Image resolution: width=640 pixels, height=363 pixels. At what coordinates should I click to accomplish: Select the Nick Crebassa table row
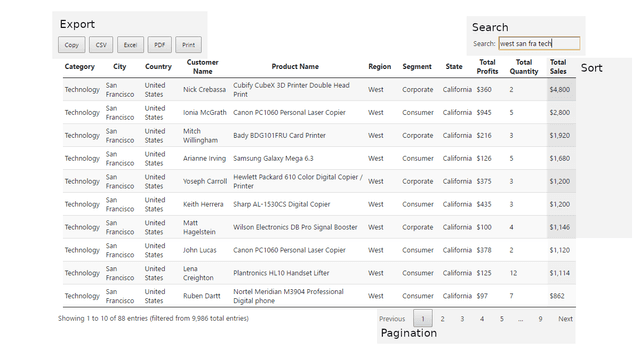pyautogui.click(x=319, y=89)
